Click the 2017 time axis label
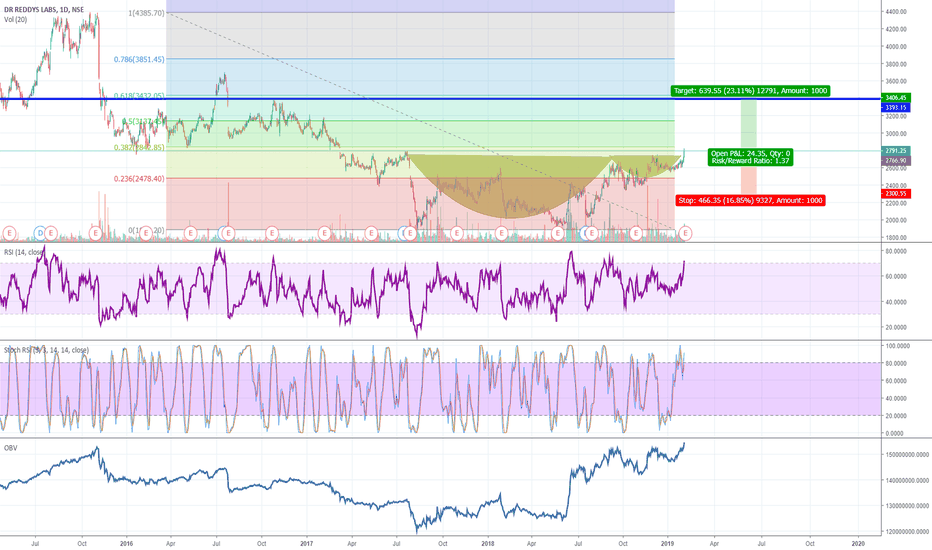 click(x=307, y=543)
